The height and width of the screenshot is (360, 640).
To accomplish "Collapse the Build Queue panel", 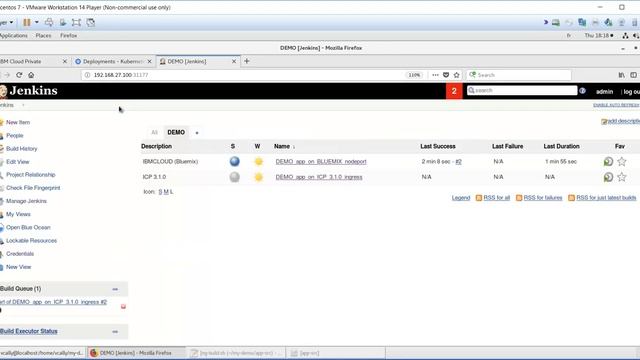I will pyautogui.click(x=115, y=289).
